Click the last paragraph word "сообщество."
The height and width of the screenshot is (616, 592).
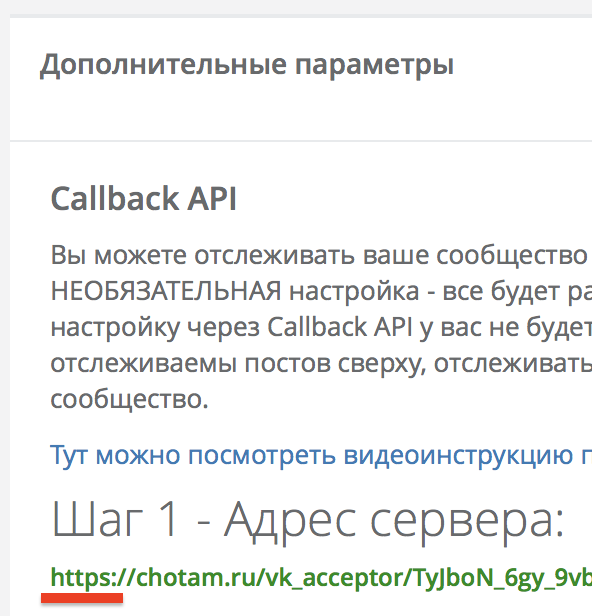130,400
